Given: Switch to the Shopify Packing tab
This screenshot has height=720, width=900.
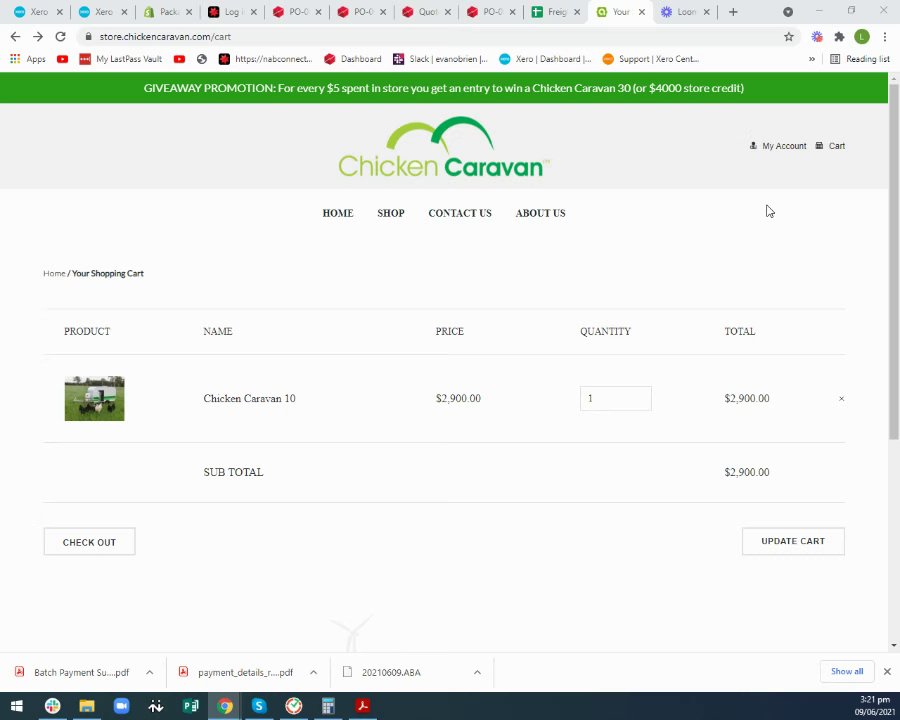Looking at the screenshot, I should (x=168, y=12).
